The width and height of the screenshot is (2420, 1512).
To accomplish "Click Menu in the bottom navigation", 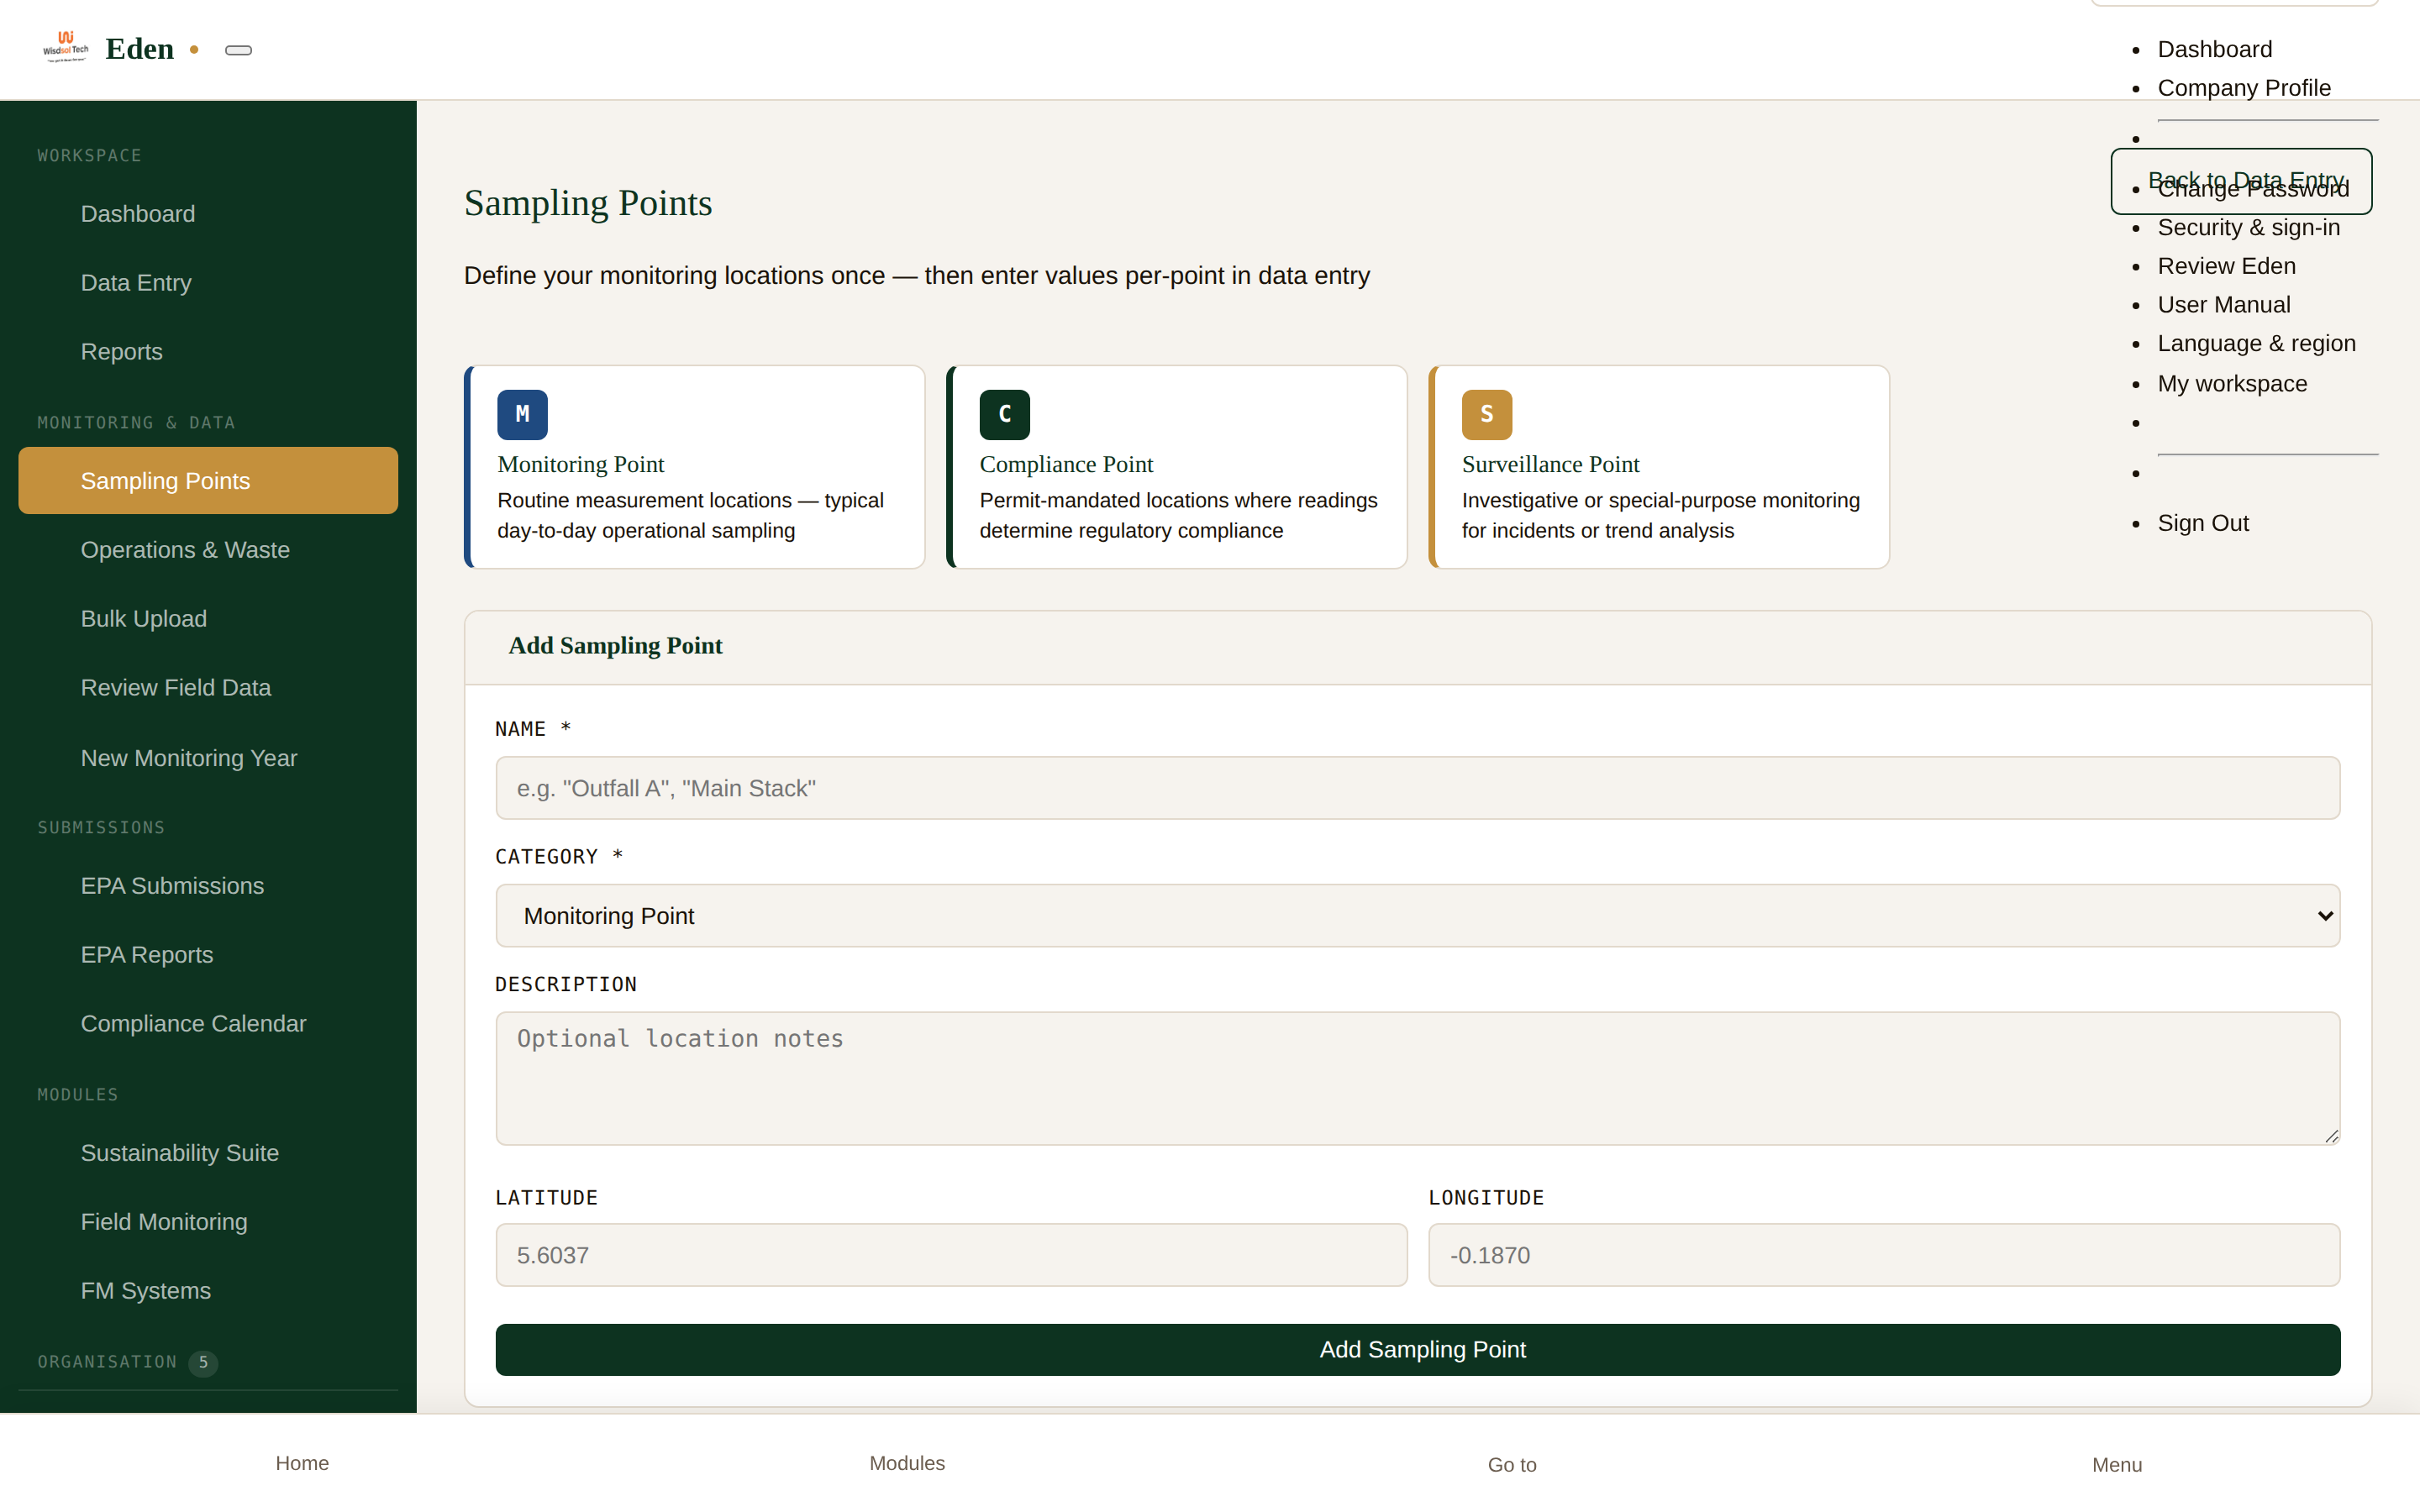I will pos(2117,1465).
